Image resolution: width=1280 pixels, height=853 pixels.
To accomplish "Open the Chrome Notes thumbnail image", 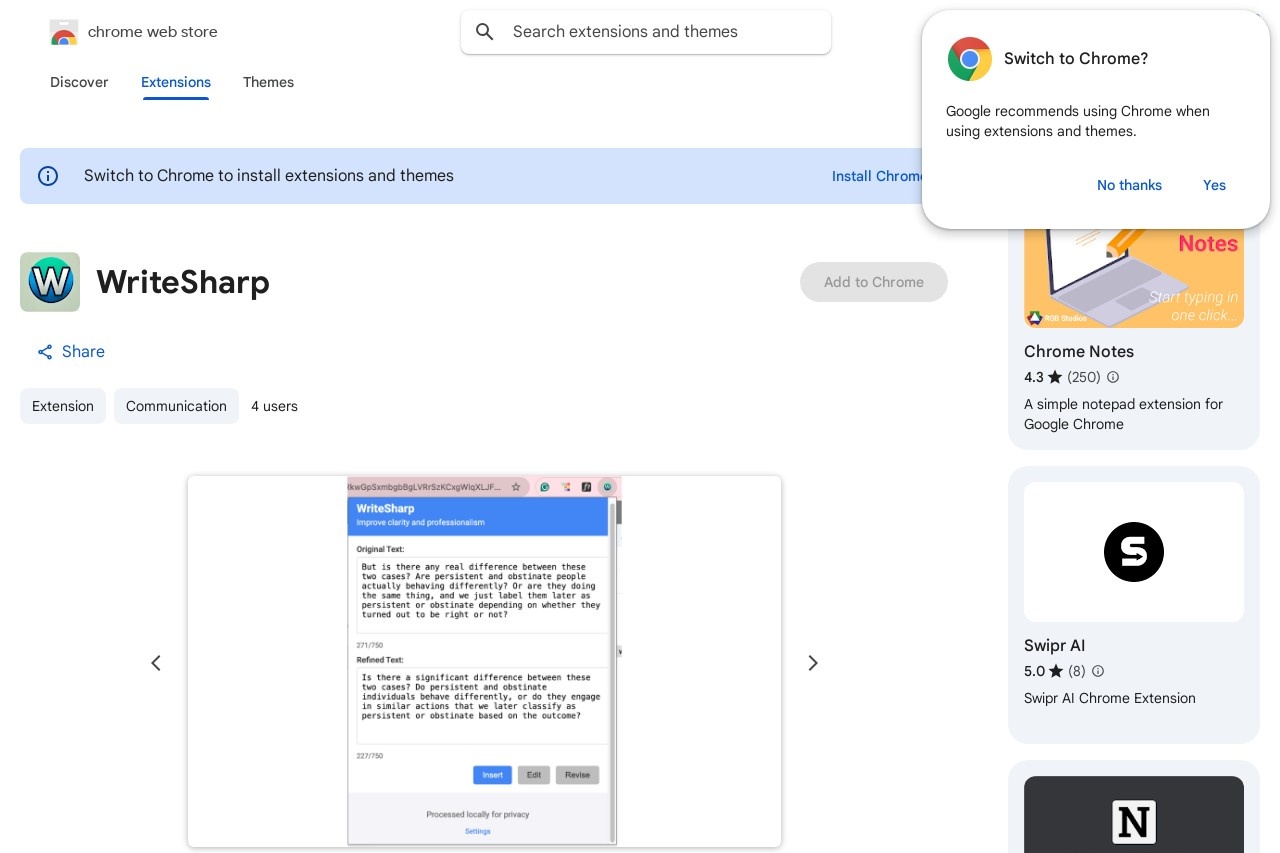I will (1134, 278).
